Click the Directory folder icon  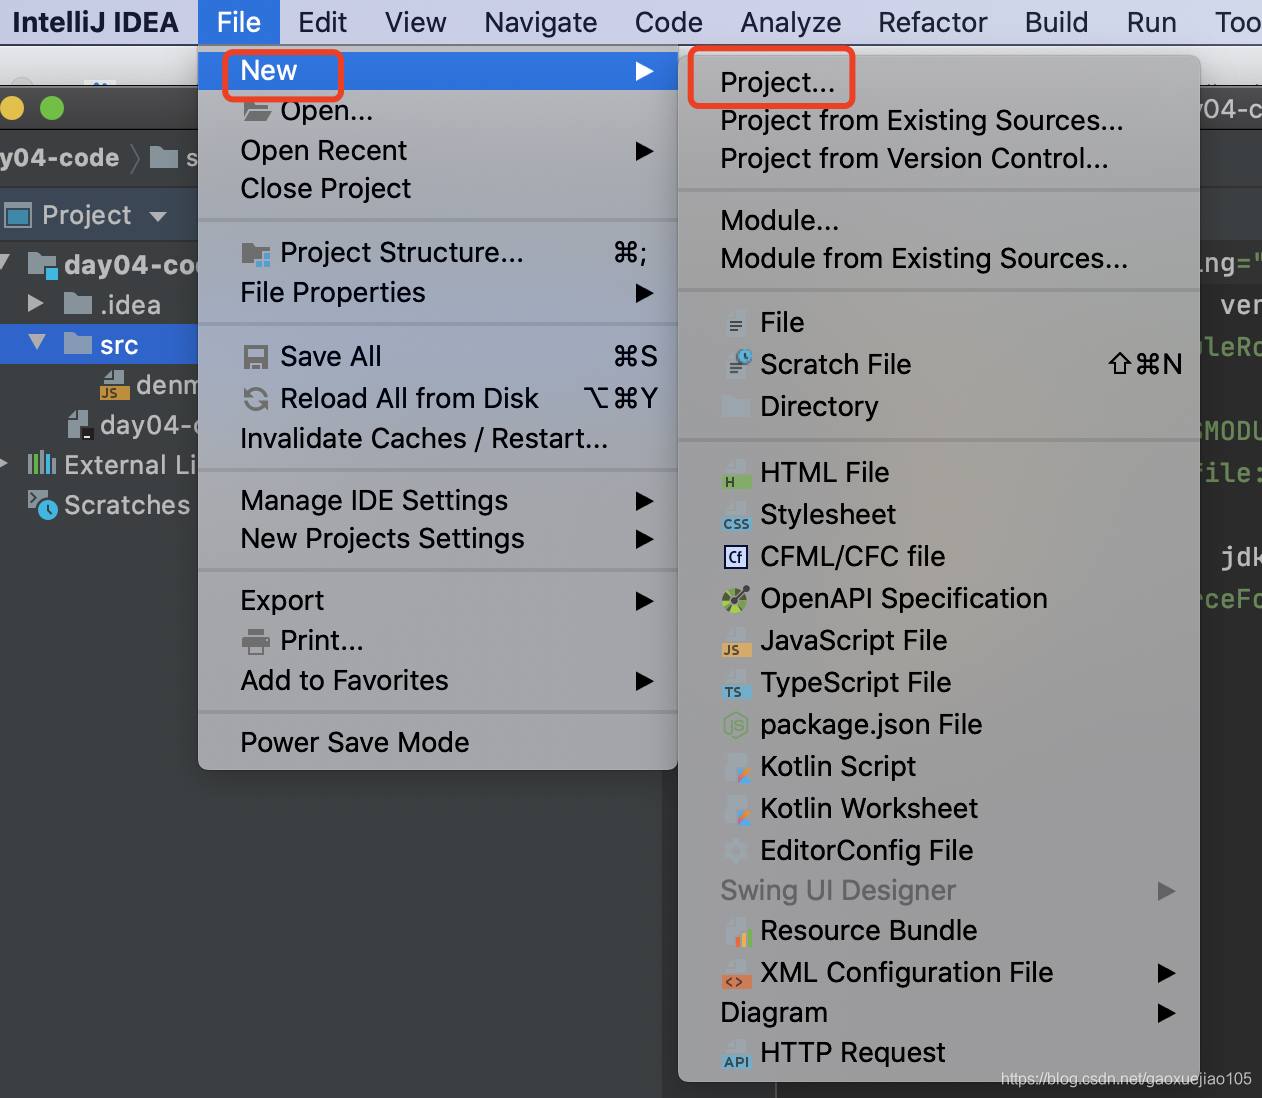pyautogui.click(x=736, y=406)
